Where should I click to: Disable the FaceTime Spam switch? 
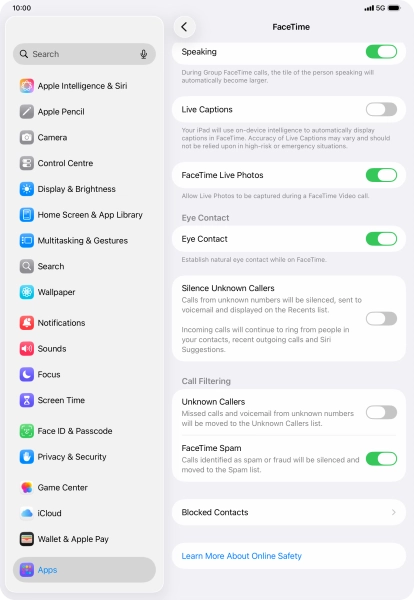point(381,458)
